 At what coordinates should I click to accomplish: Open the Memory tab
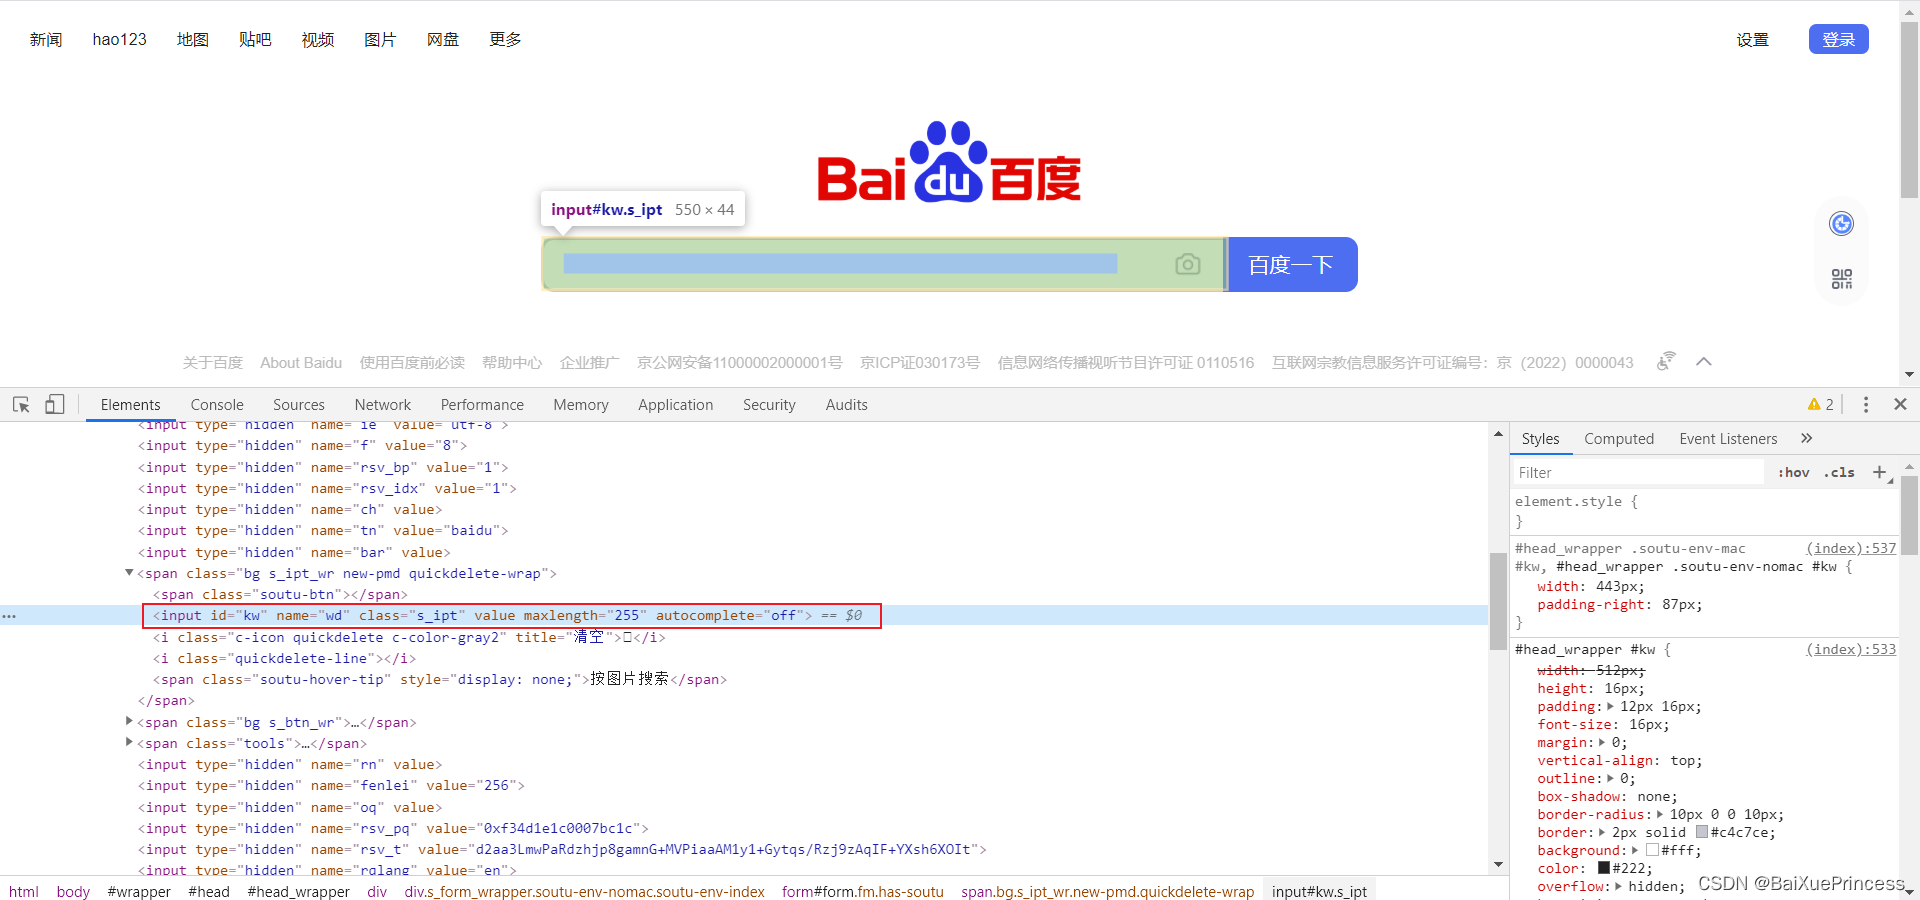[x=581, y=404]
